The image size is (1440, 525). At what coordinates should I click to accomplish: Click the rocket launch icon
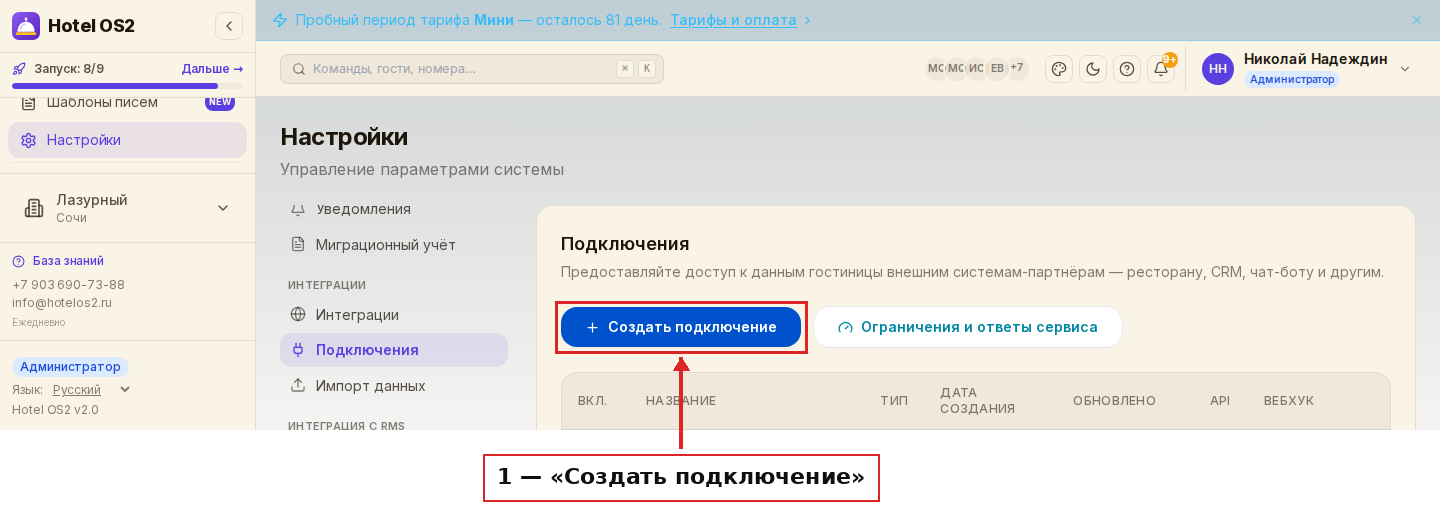tap(19, 69)
